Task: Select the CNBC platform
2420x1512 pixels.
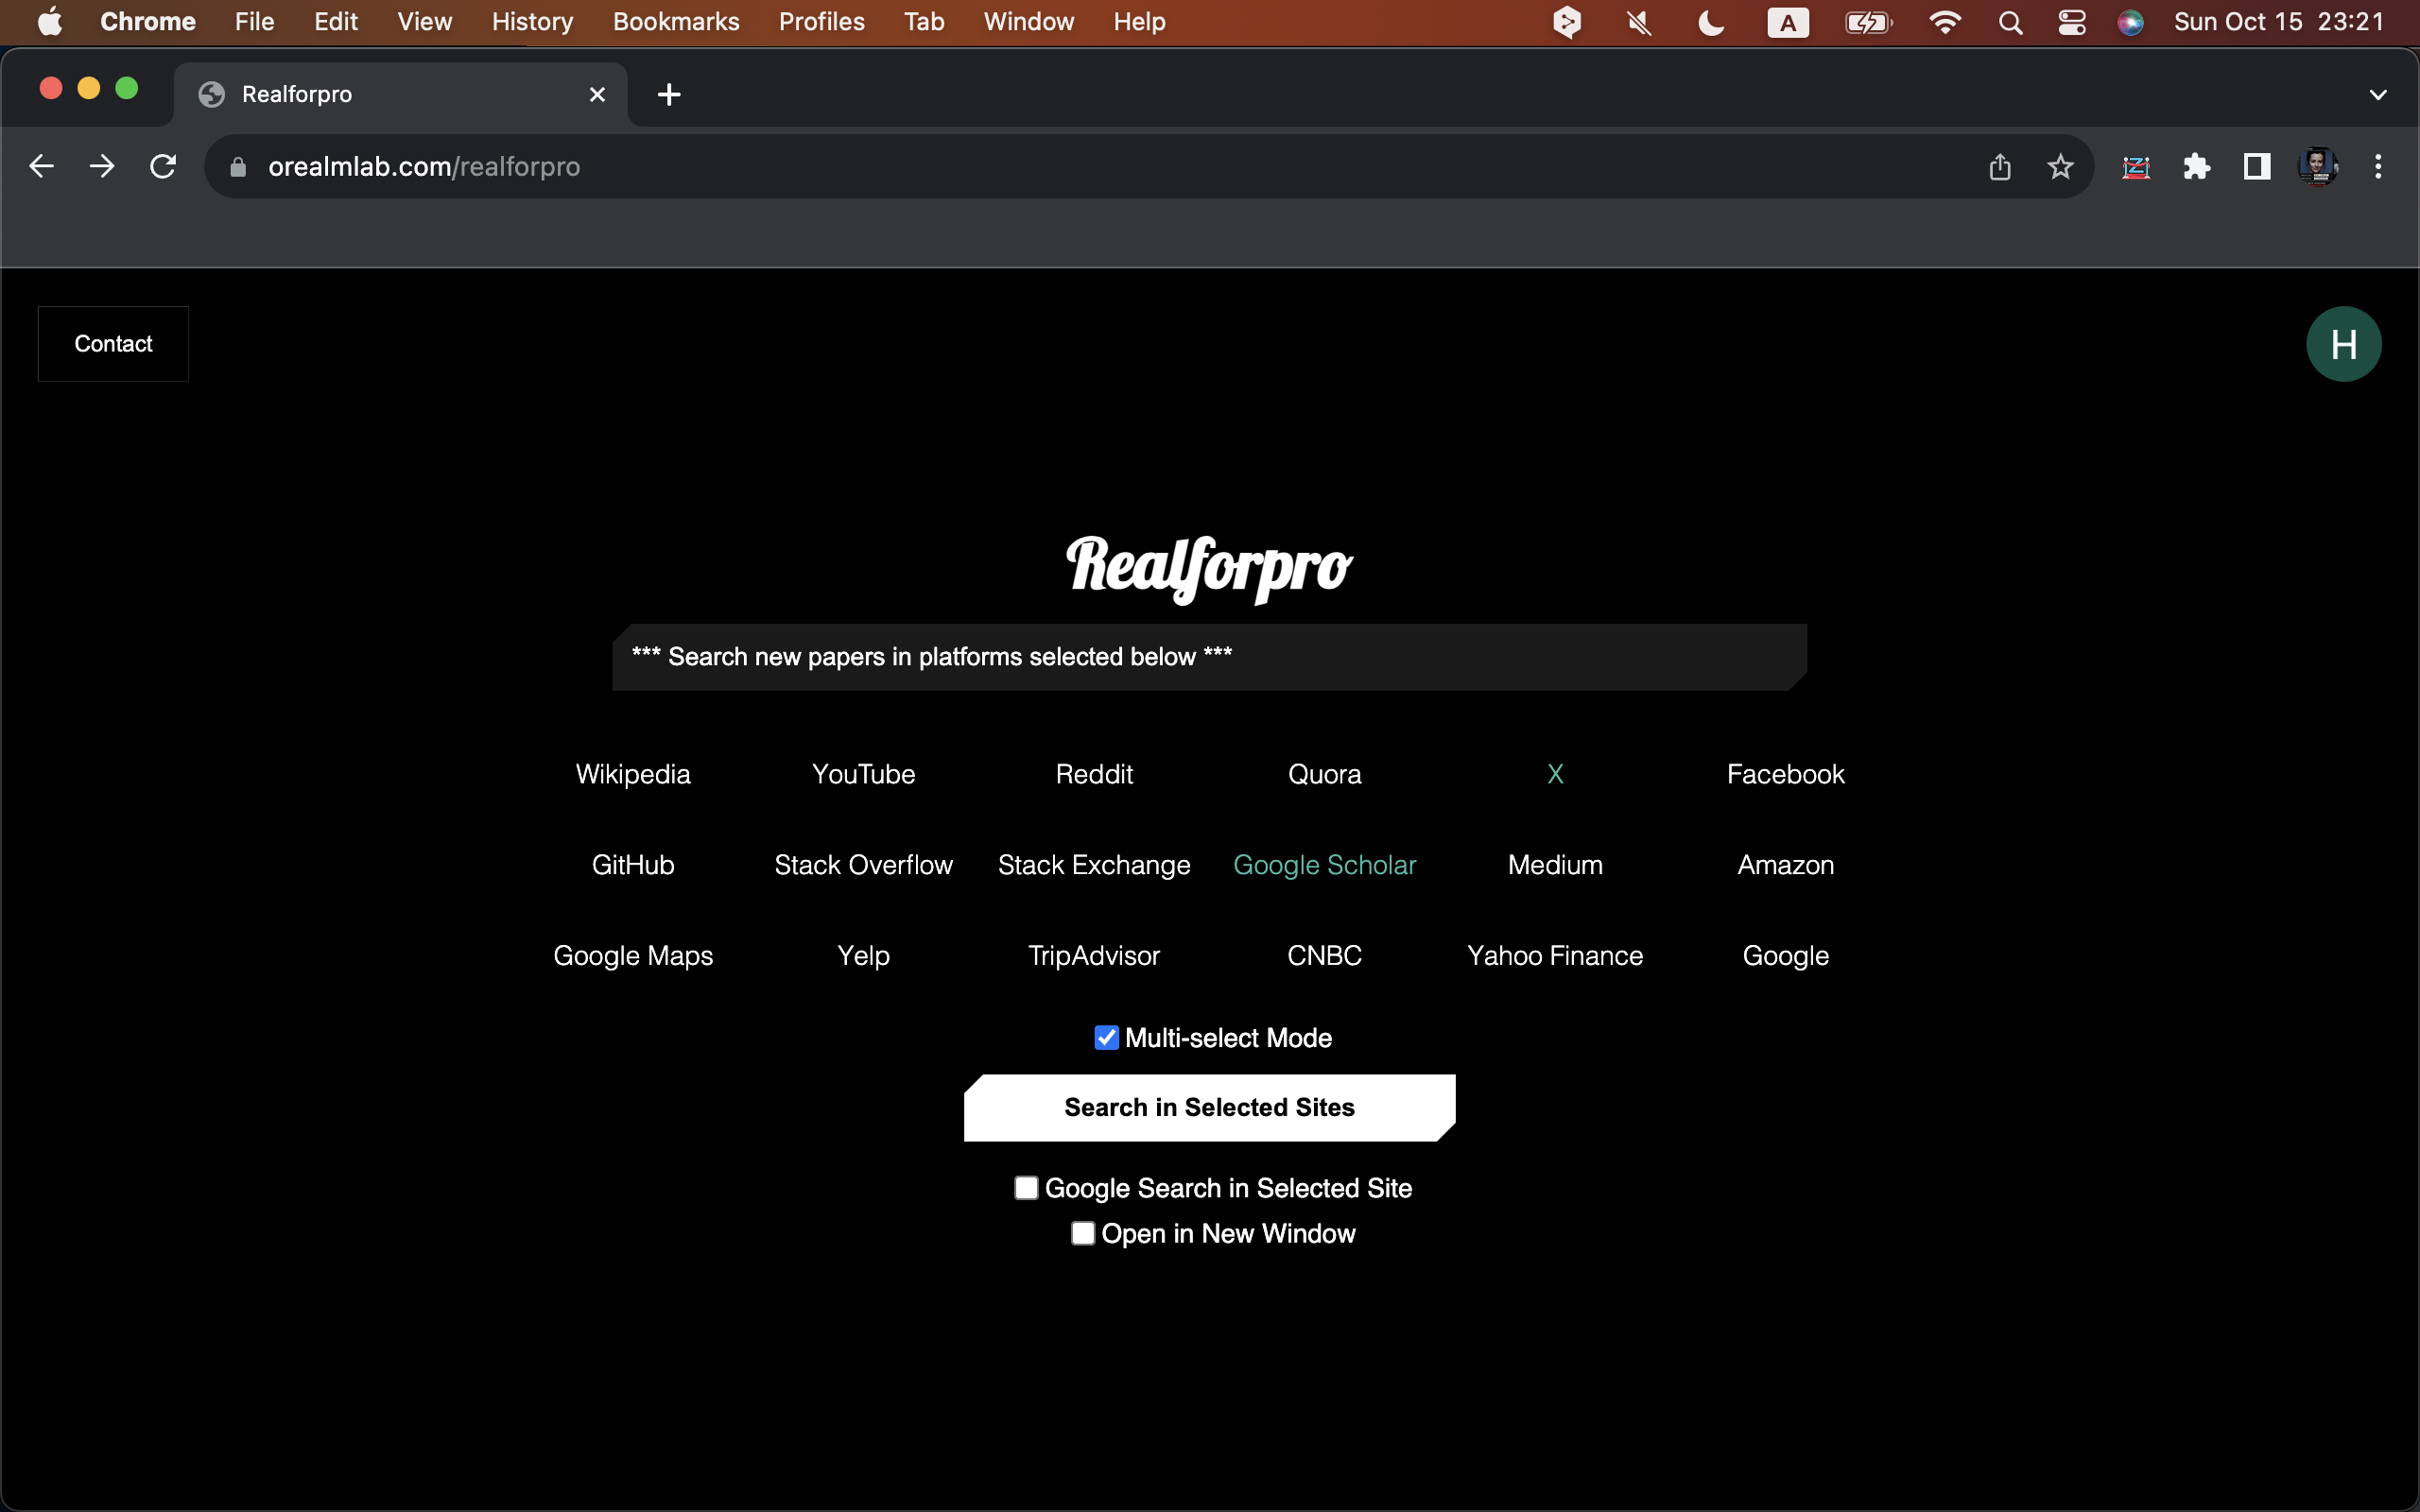Action: point(1324,956)
